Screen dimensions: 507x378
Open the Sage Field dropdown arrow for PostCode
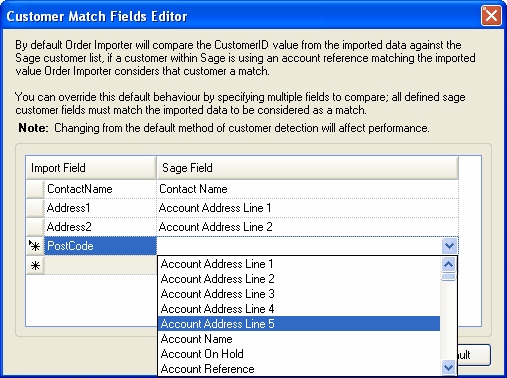(x=449, y=246)
